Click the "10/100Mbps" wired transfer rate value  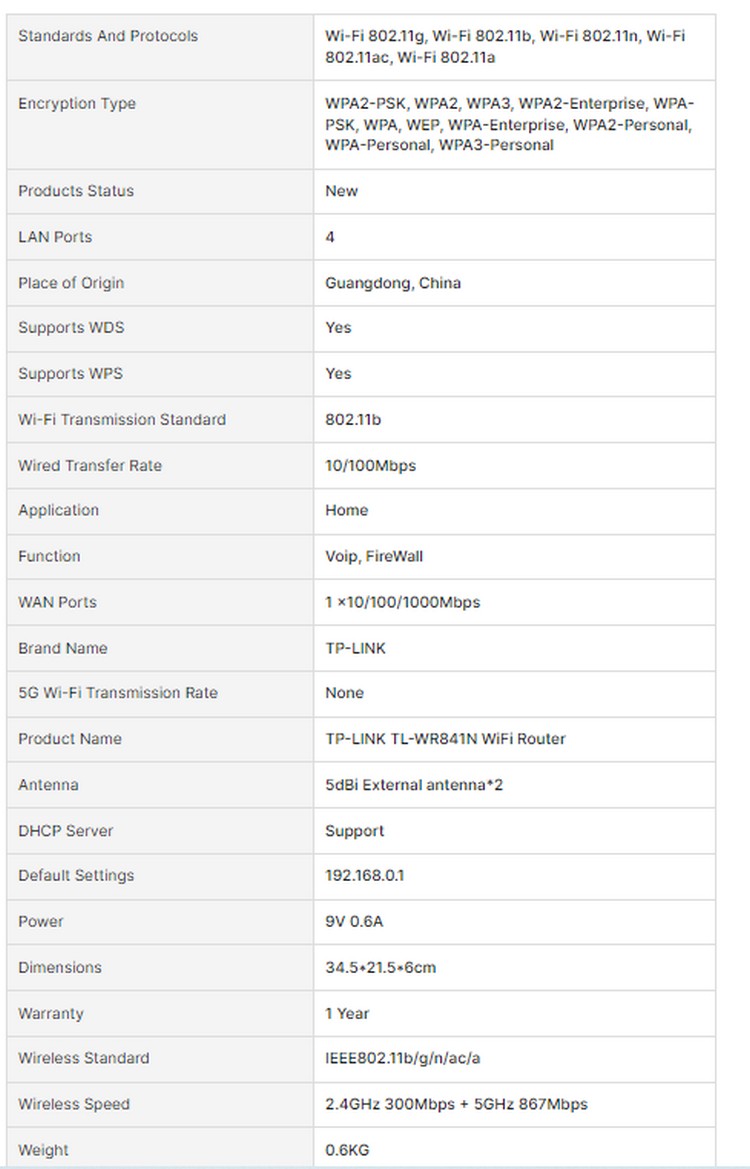[x=370, y=466]
